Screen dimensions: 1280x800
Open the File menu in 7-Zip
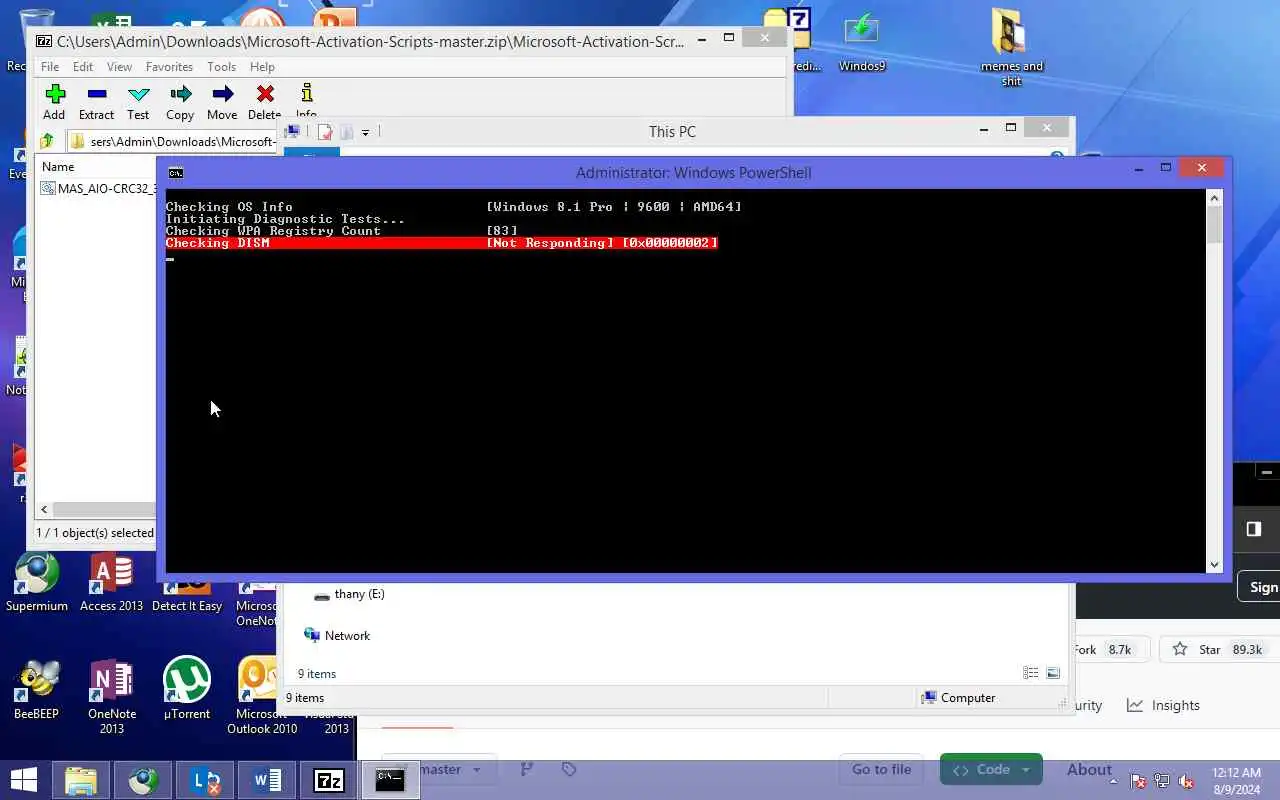pos(49,67)
